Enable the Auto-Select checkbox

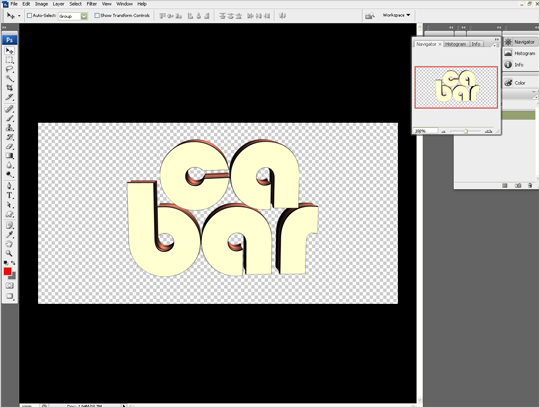tap(29, 15)
